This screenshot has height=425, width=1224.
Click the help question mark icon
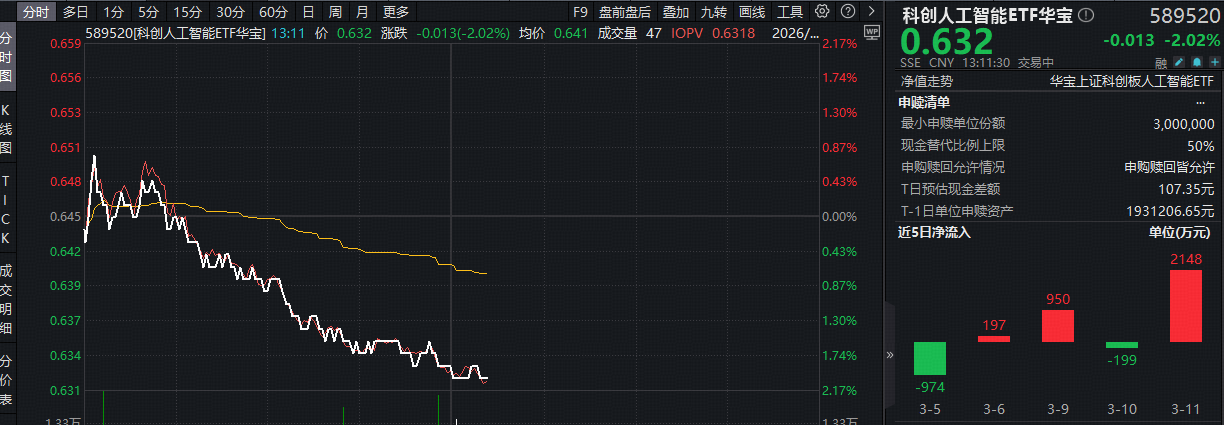tap(846, 12)
